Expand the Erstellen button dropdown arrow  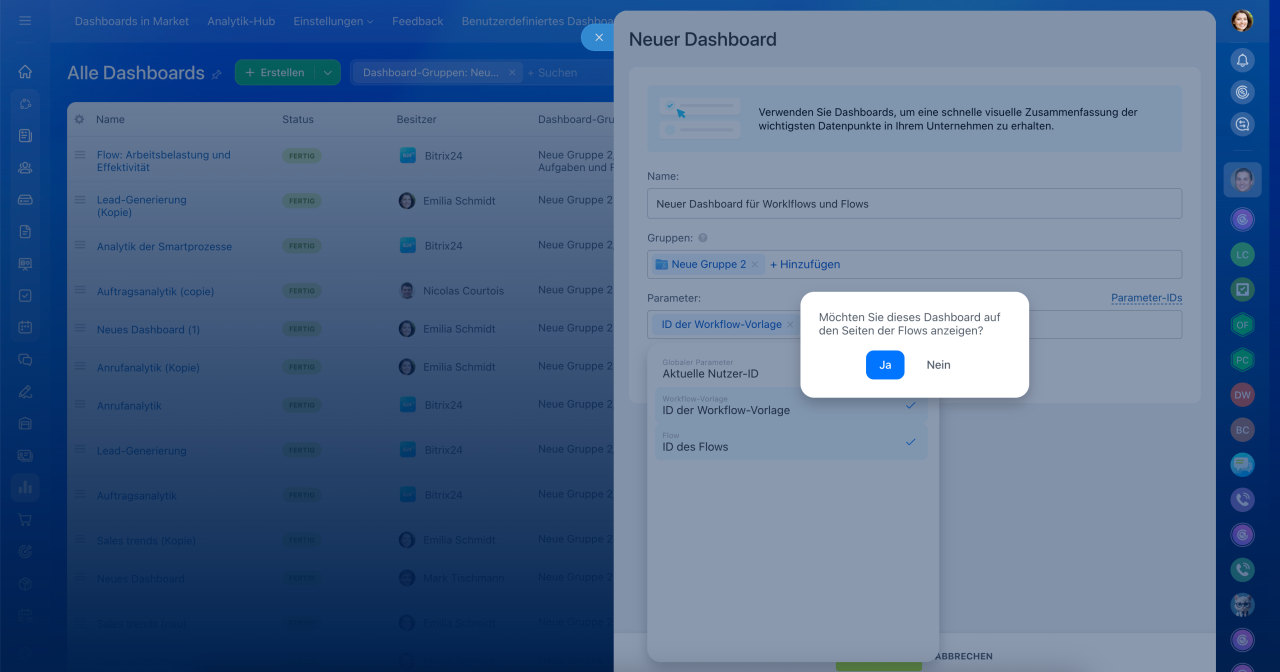point(327,73)
